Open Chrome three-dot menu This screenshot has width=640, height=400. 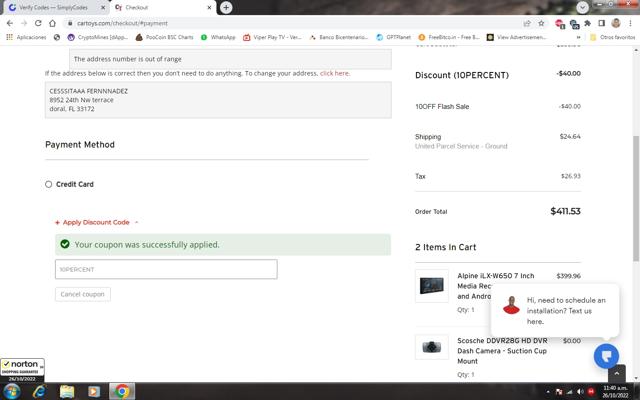(x=631, y=23)
